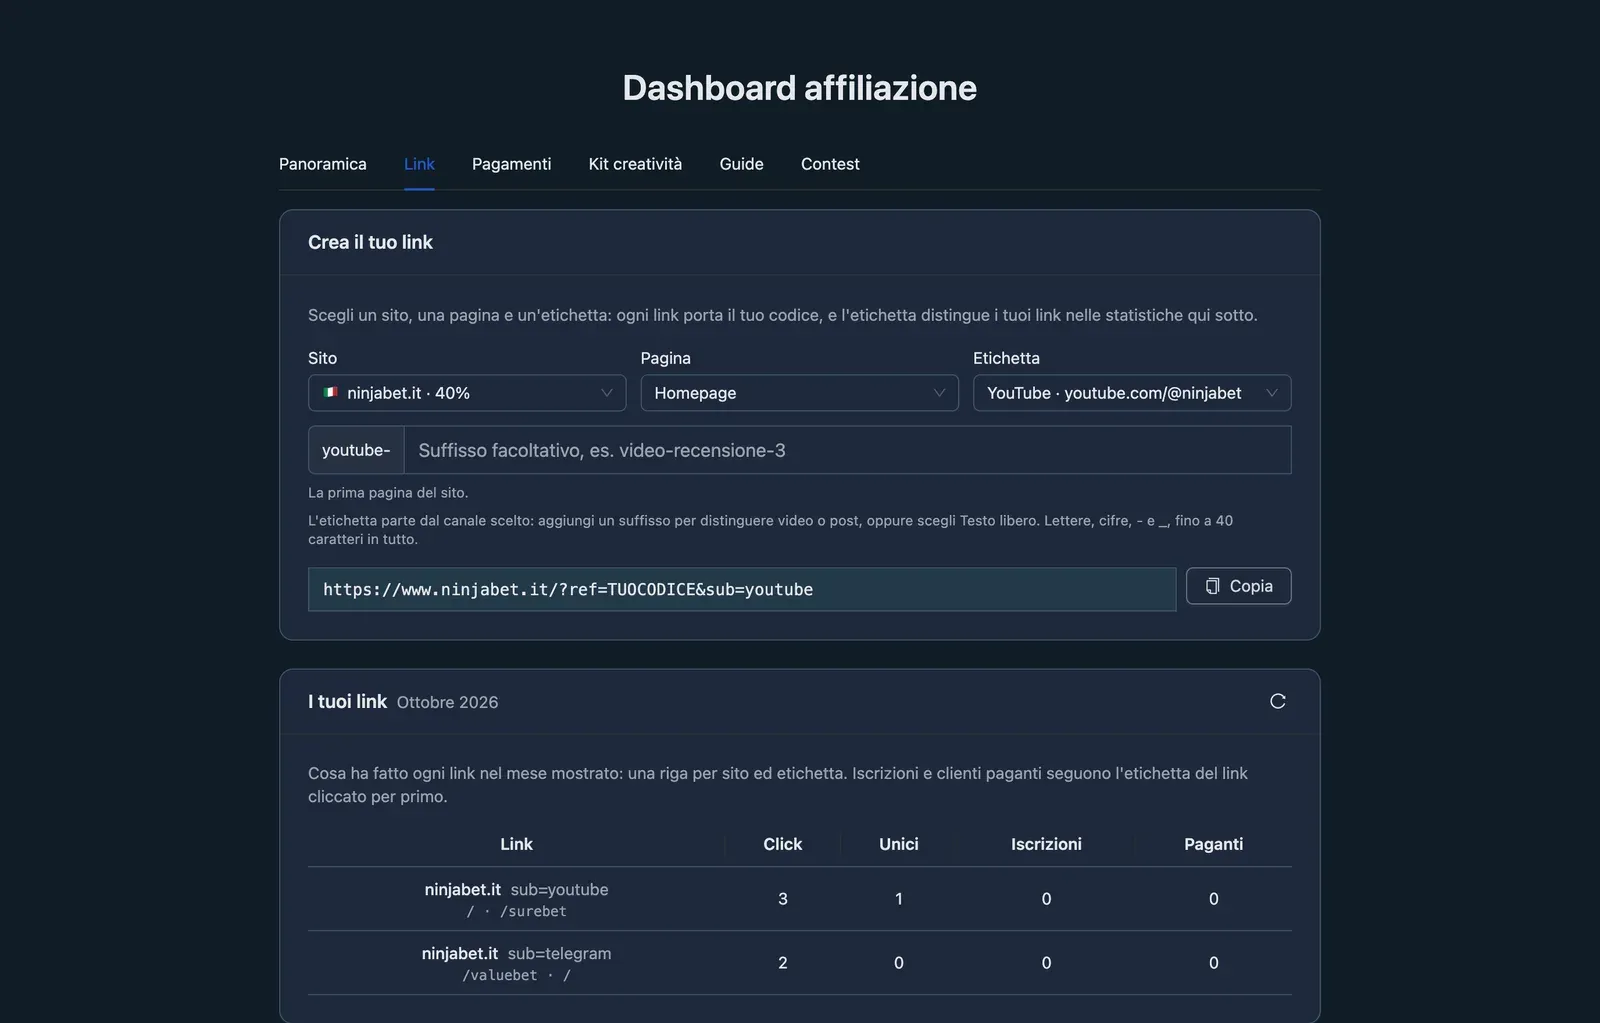This screenshot has height=1023, width=1600.
Task: Click the Dashboard affiliazione title
Action: (799, 88)
